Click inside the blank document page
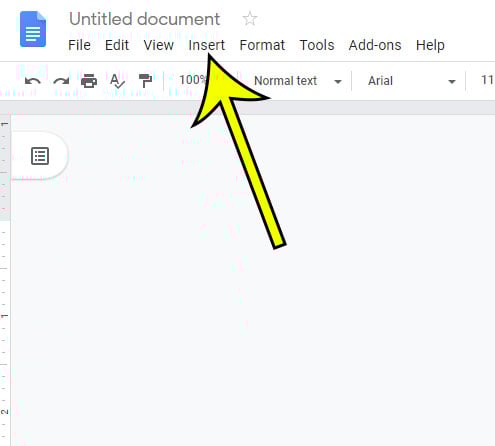 [x=253, y=280]
